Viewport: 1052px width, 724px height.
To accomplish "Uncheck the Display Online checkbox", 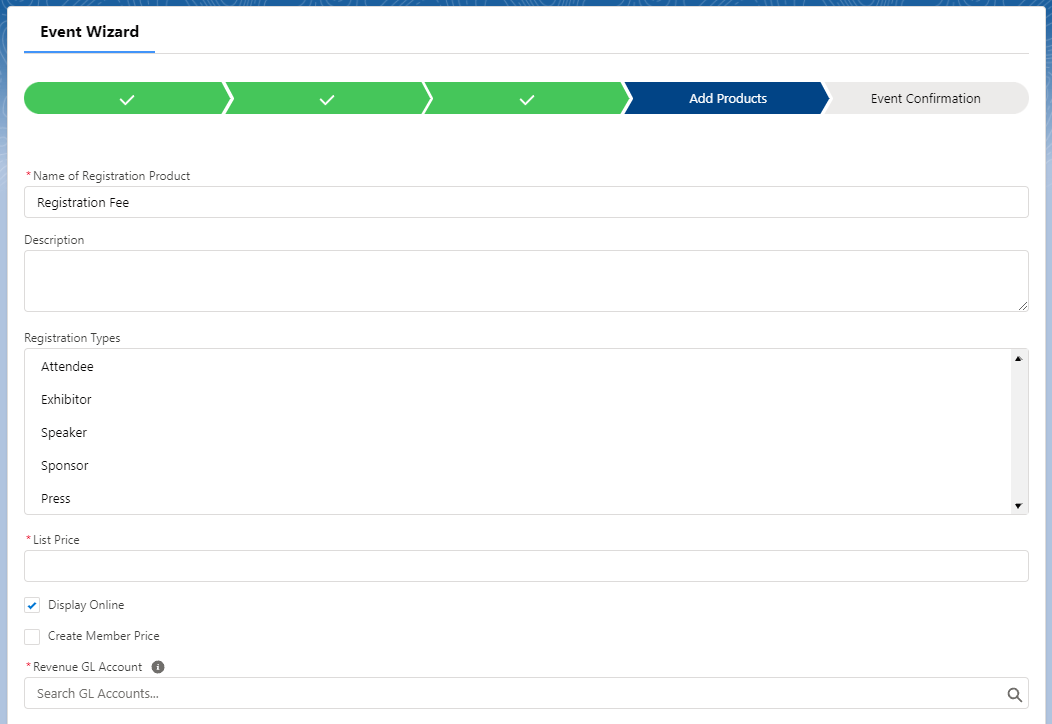I will [x=33, y=606].
